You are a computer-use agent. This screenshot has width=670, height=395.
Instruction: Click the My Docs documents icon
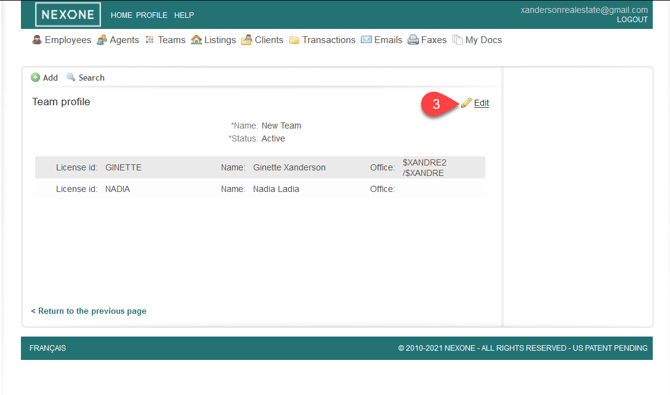click(x=457, y=40)
